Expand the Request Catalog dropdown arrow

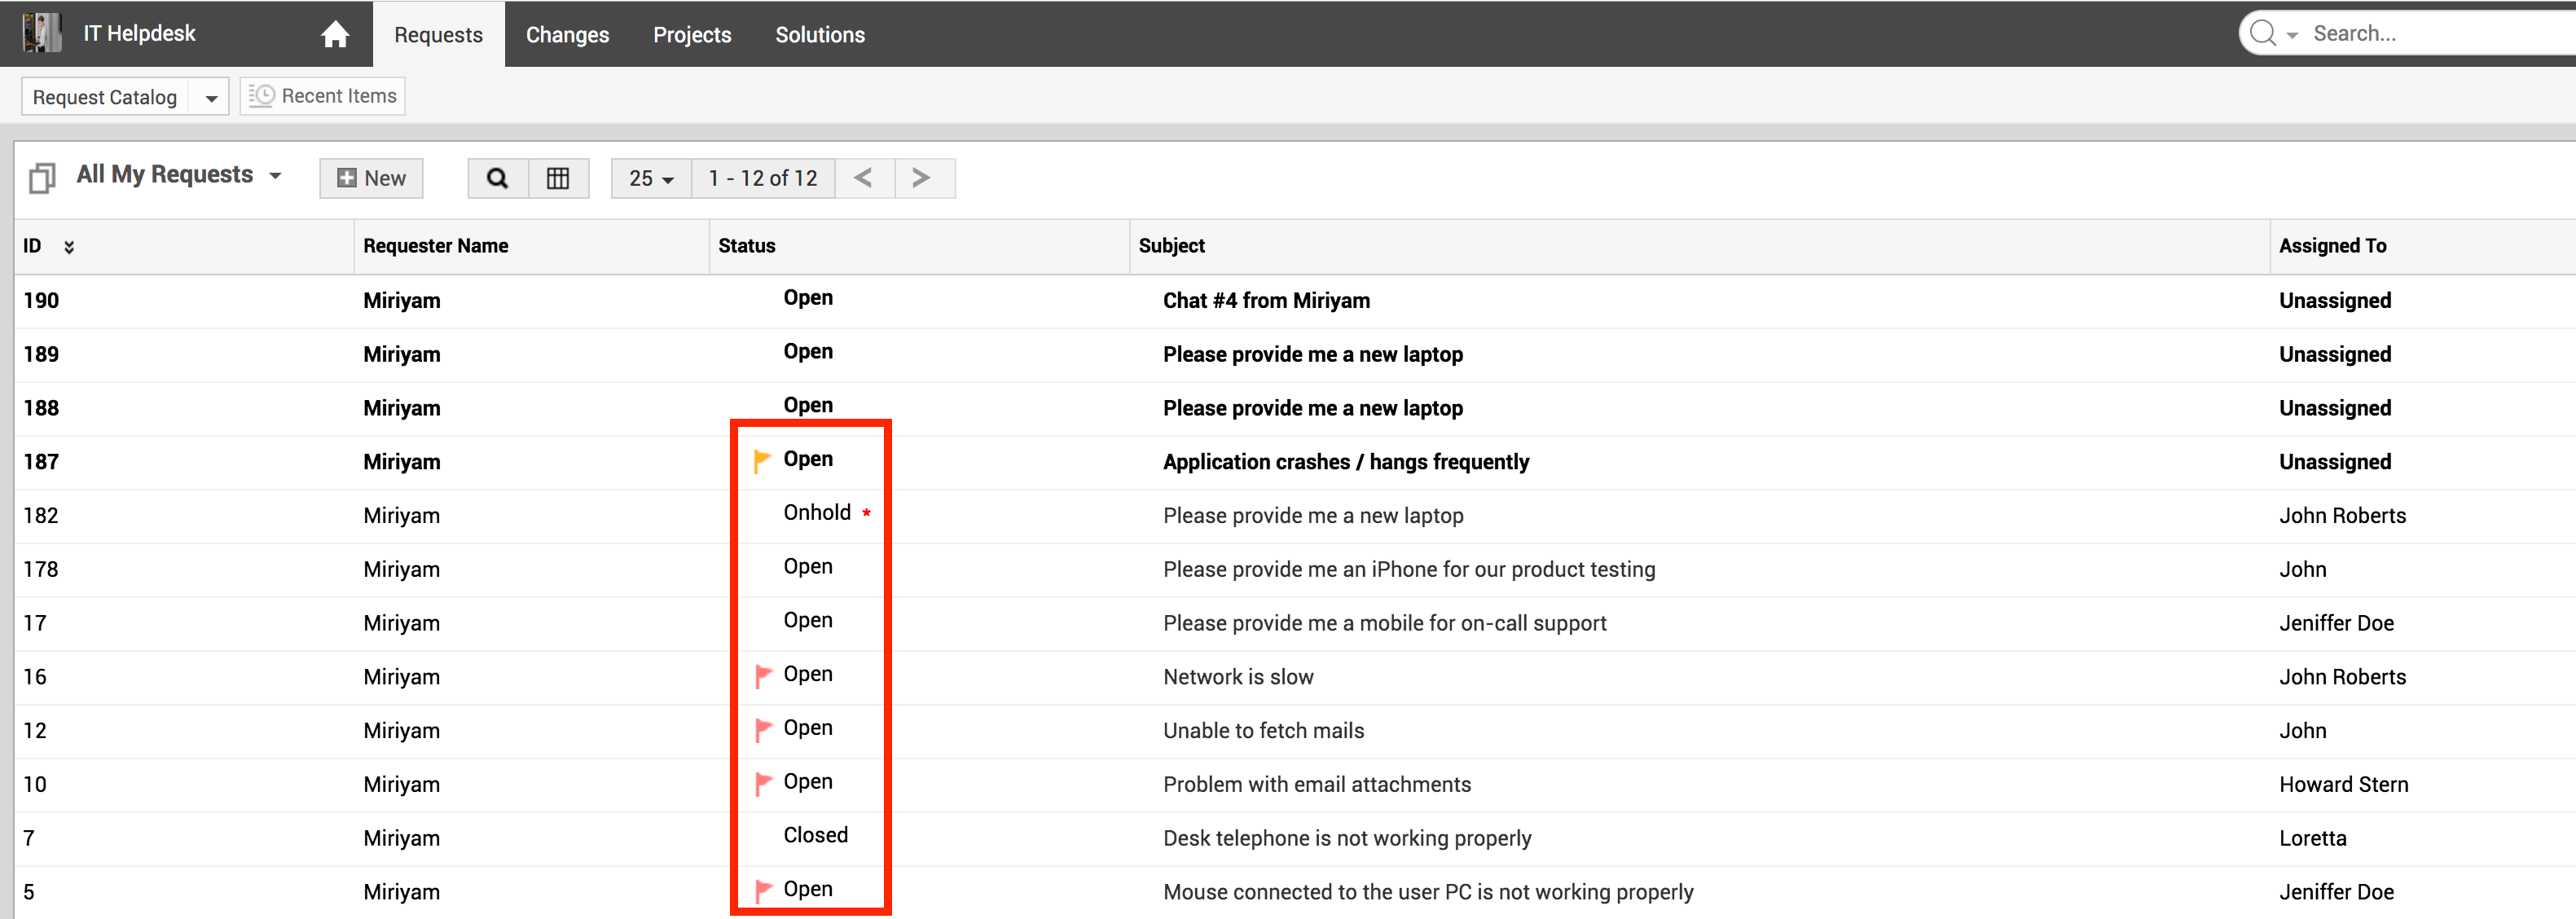tap(210, 98)
